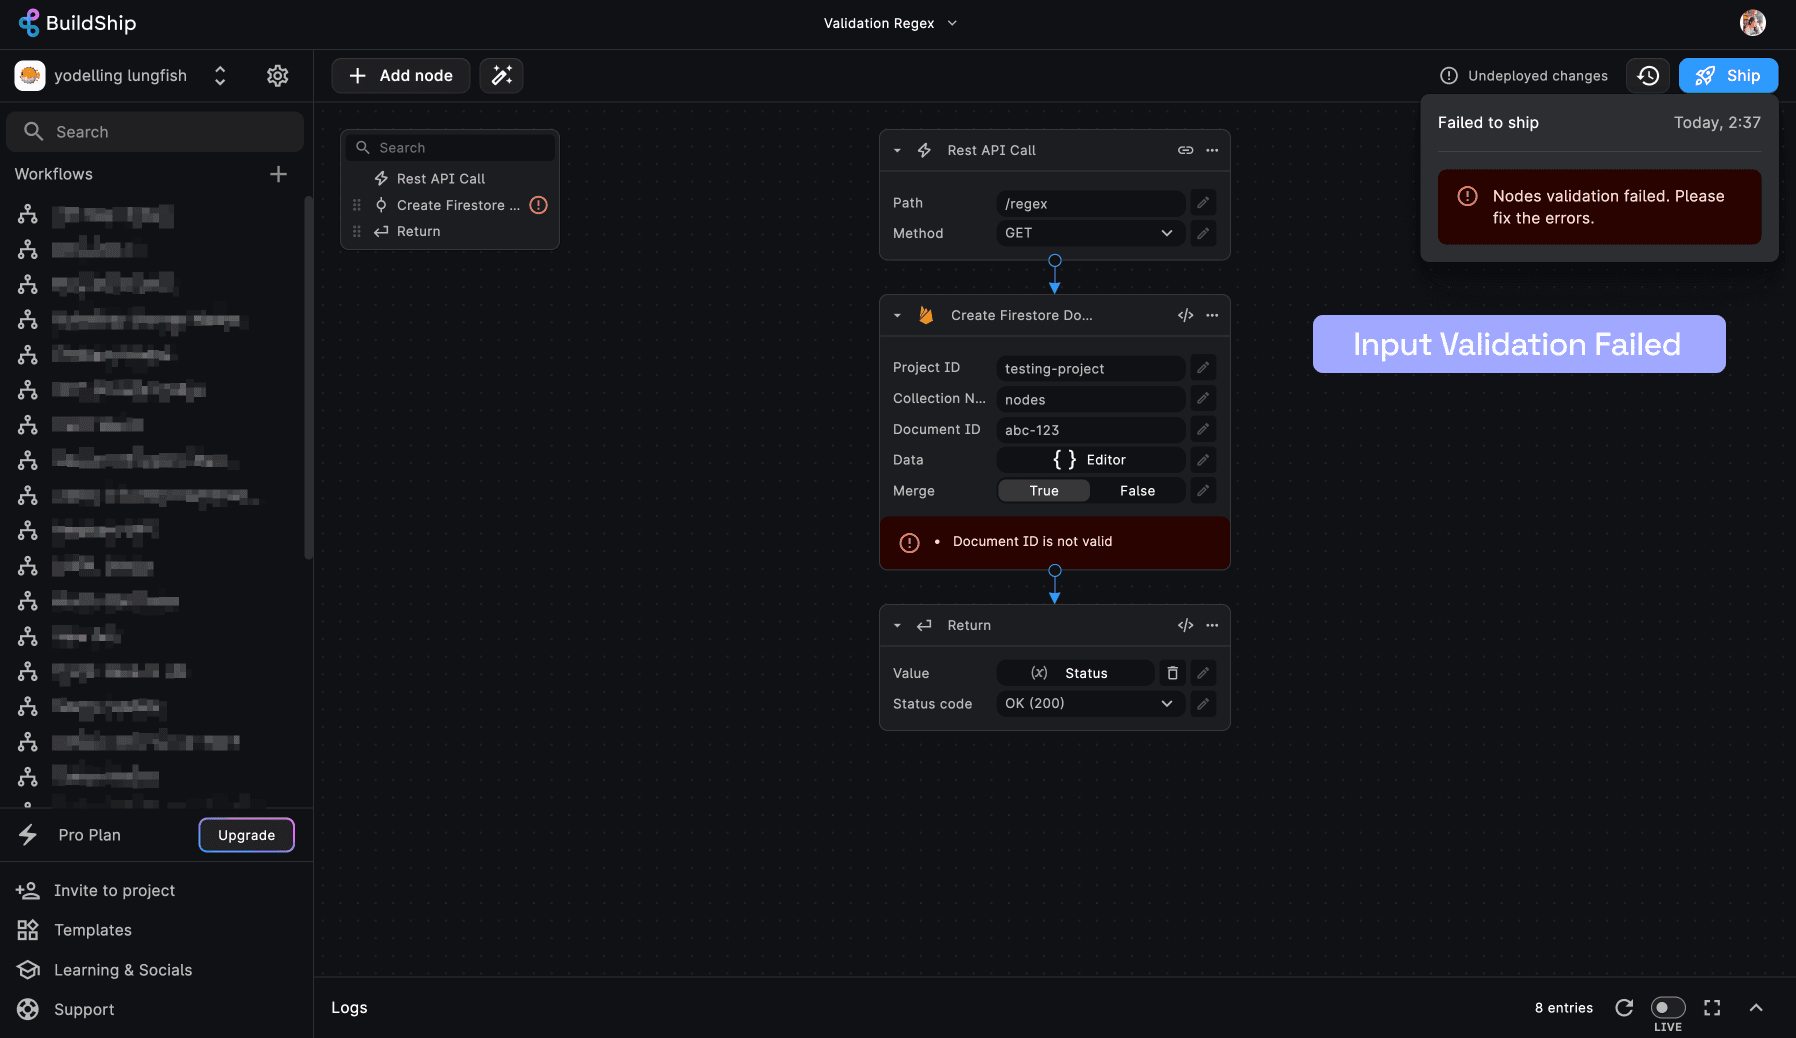Click the Document ID input field
Screen dimensions: 1796x1038
[1089, 430]
